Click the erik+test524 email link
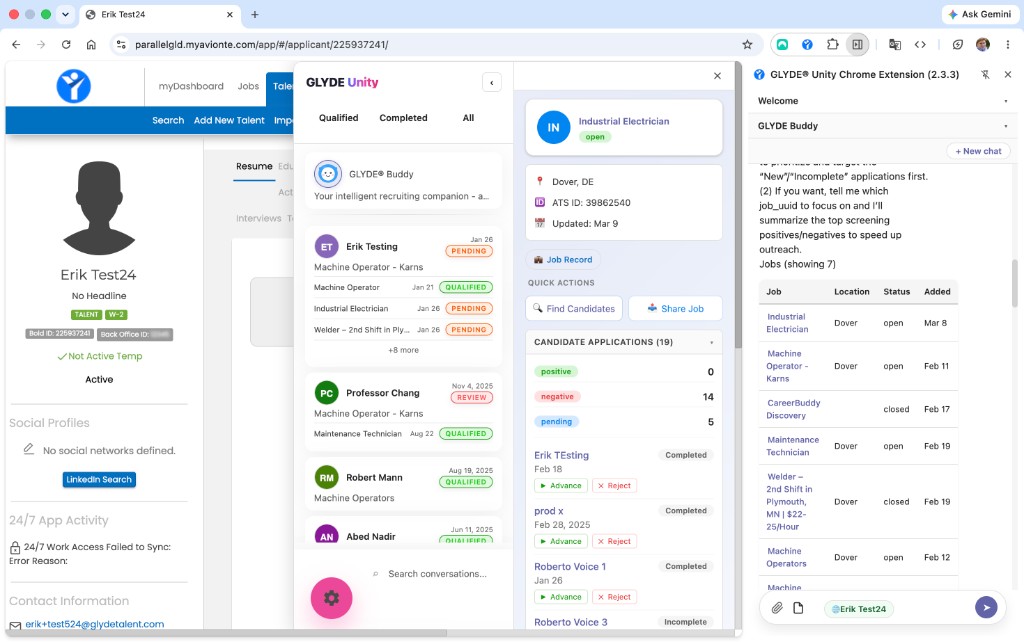This screenshot has width=1024, height=642. click(x=95, y=624)
